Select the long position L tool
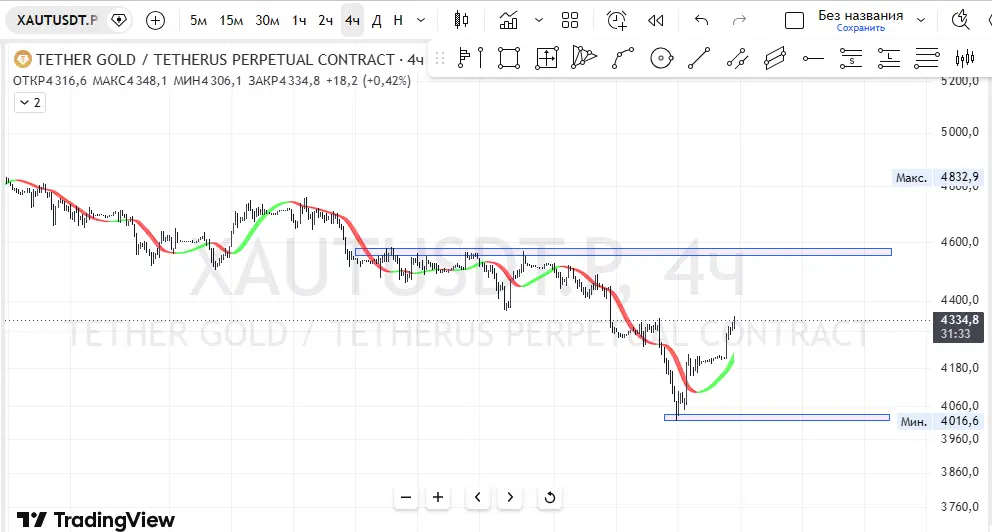 [x=889, y=58]
